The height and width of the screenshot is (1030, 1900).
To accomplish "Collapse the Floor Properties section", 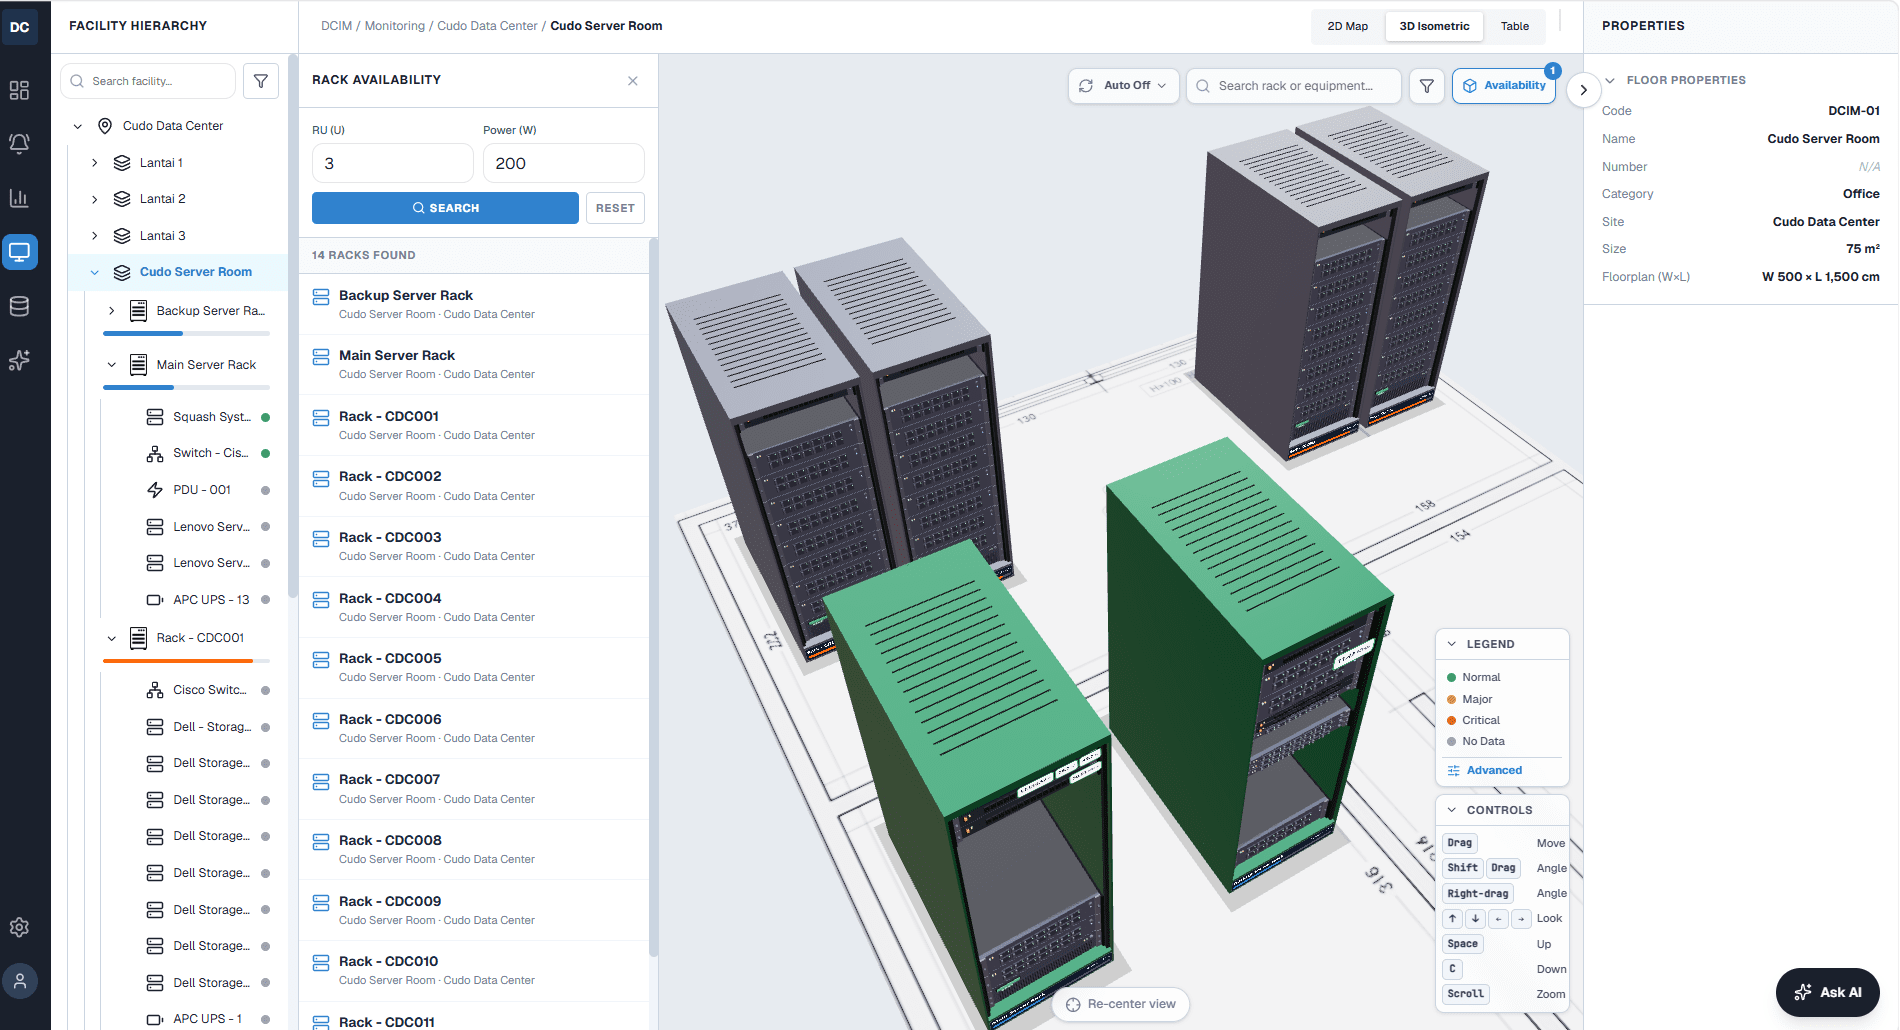I will [1610, 80].
